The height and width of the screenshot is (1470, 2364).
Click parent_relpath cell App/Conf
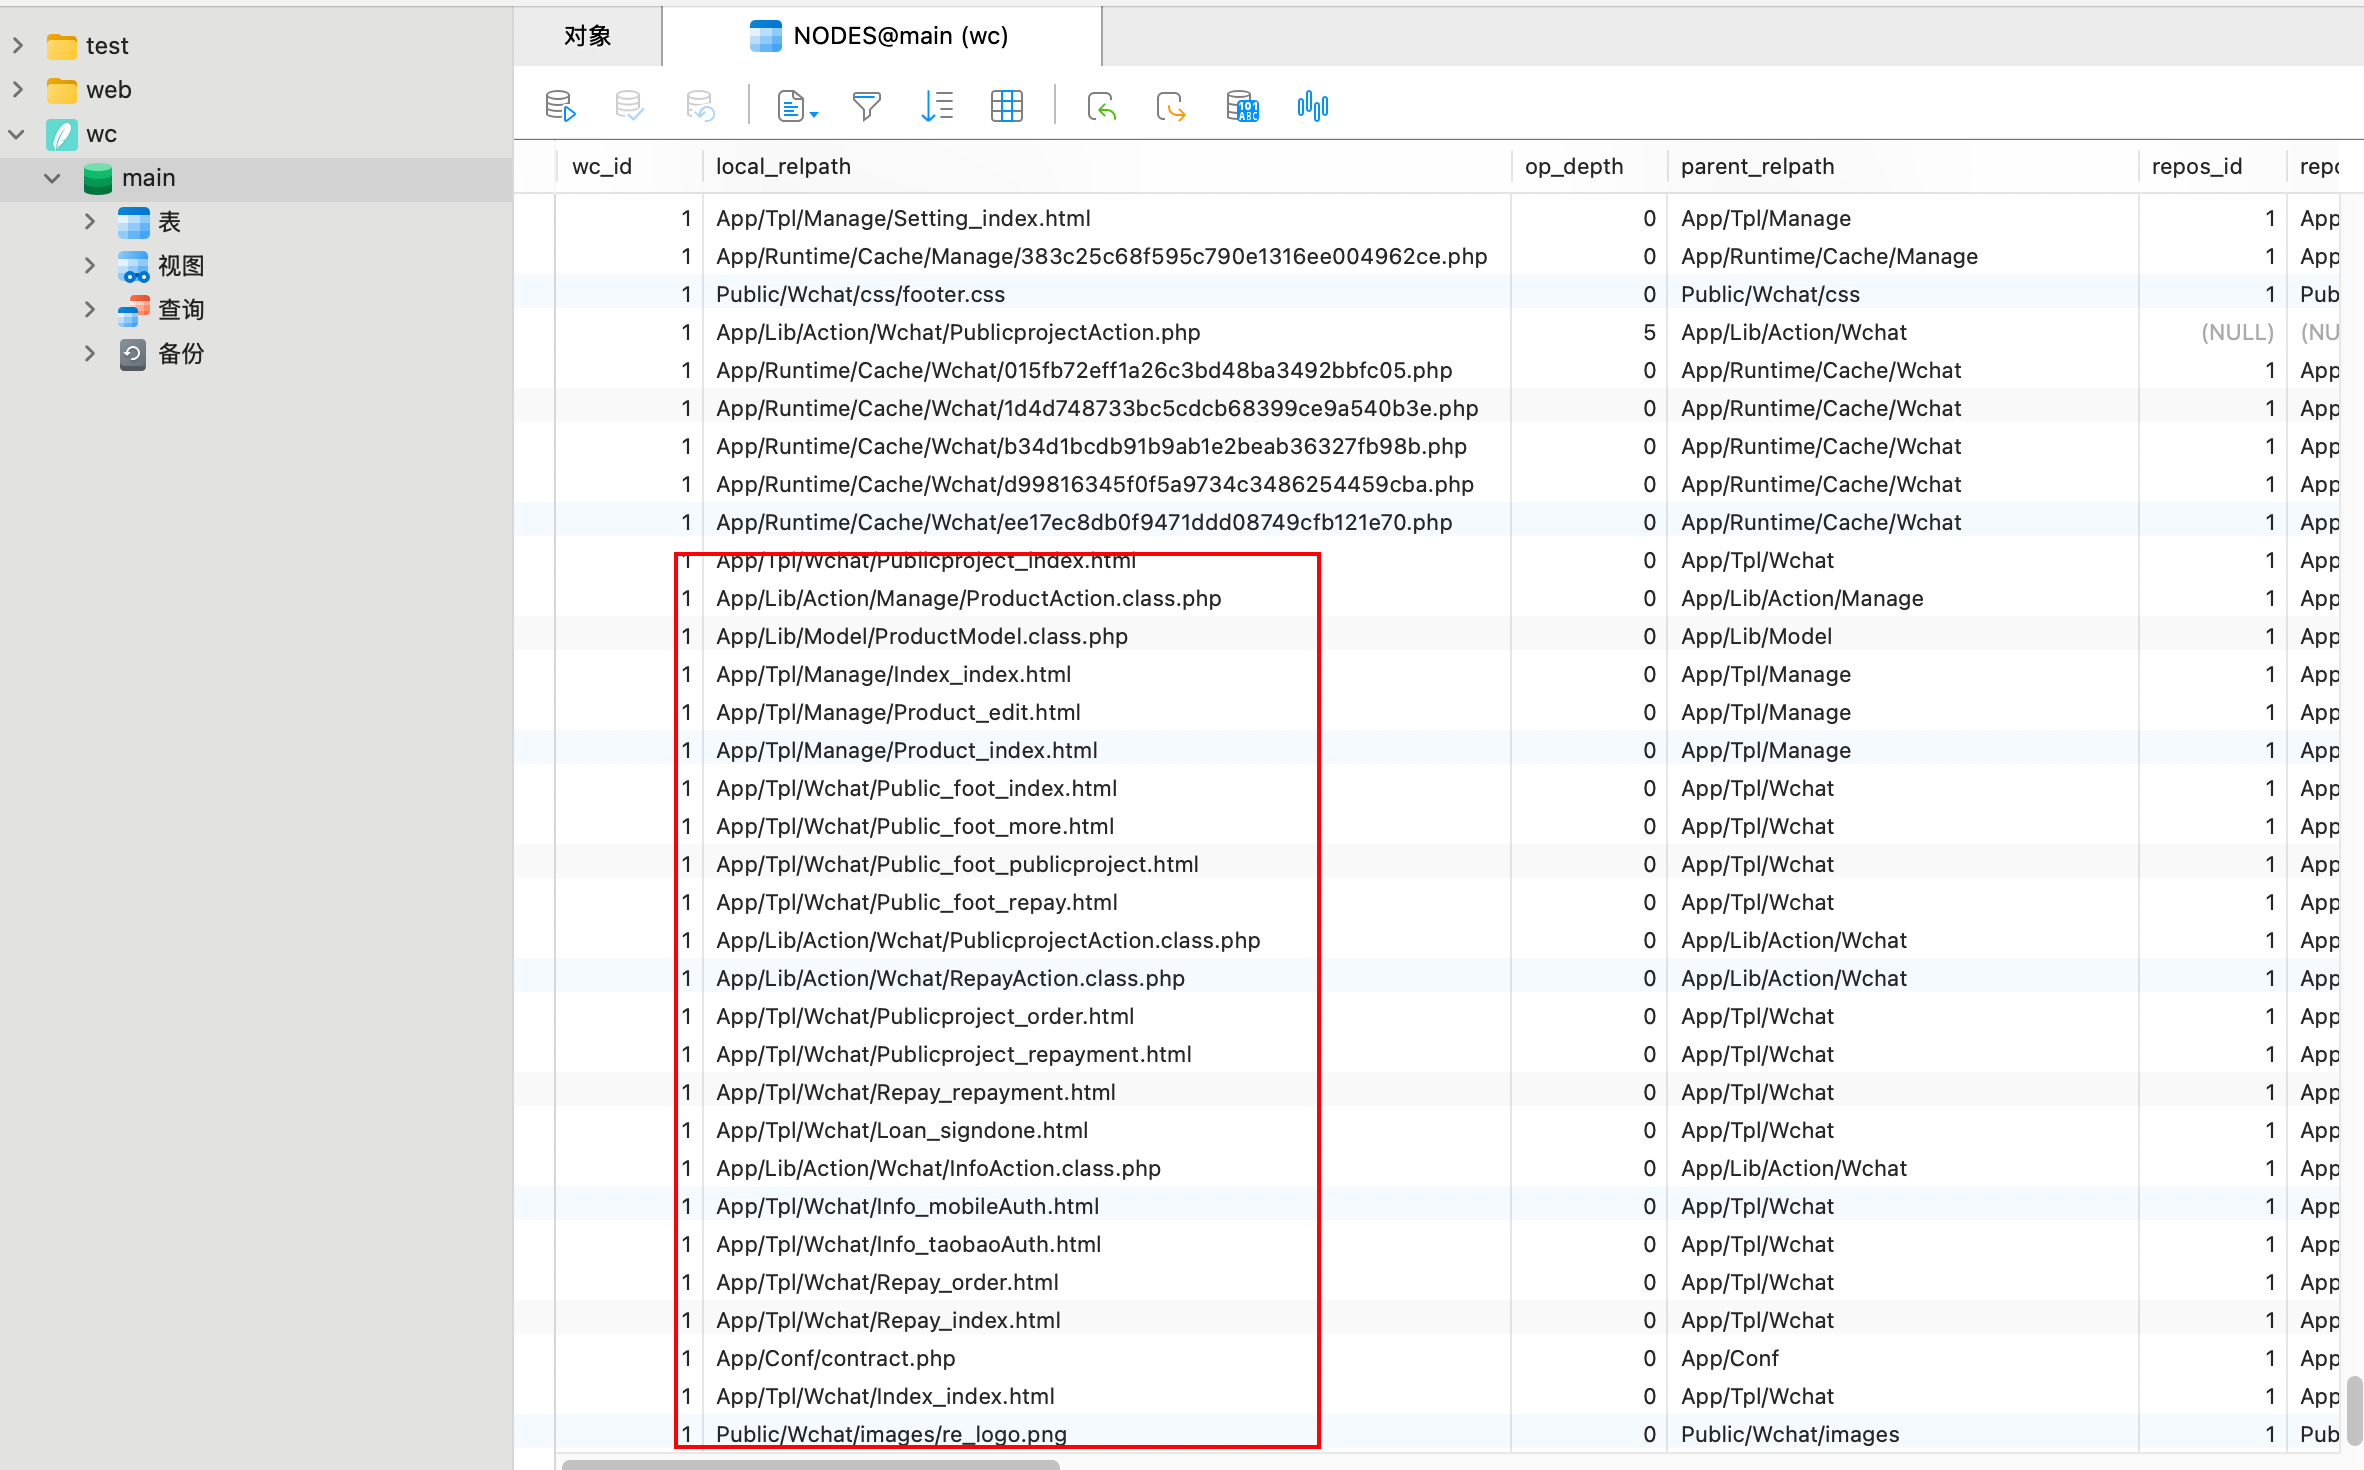[x=1903, y=1359]
